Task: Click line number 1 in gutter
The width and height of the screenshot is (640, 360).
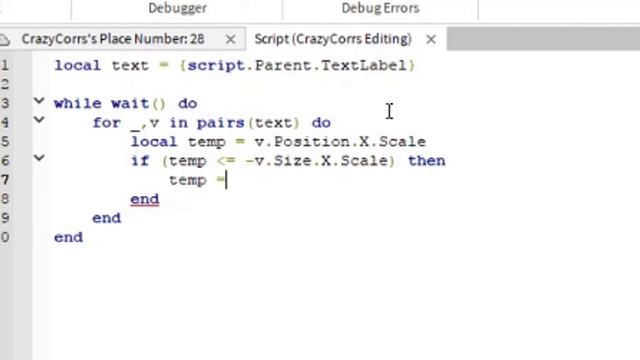Action: 4,65
